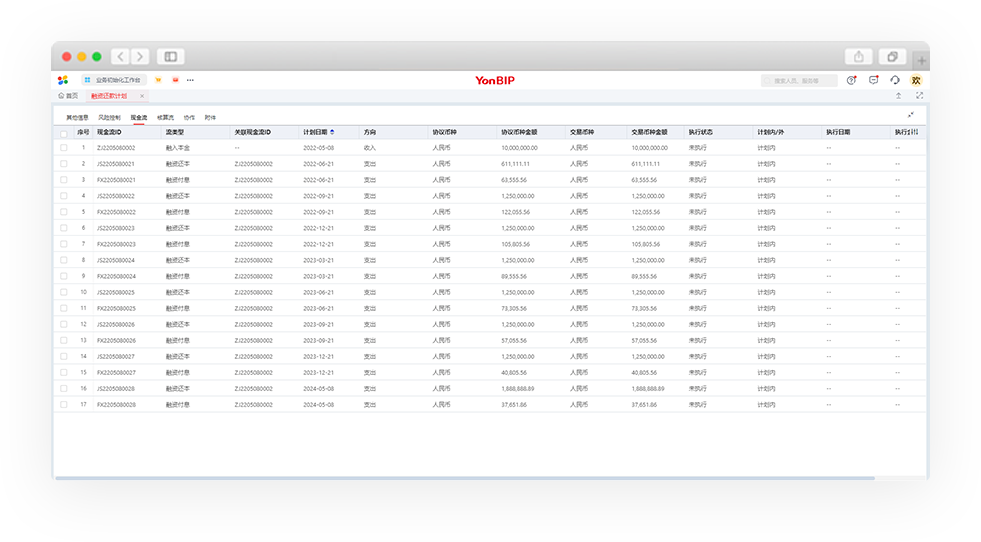Click the browser forward arrow button
Screen dimensions: 981x542
tap(140, 56)
